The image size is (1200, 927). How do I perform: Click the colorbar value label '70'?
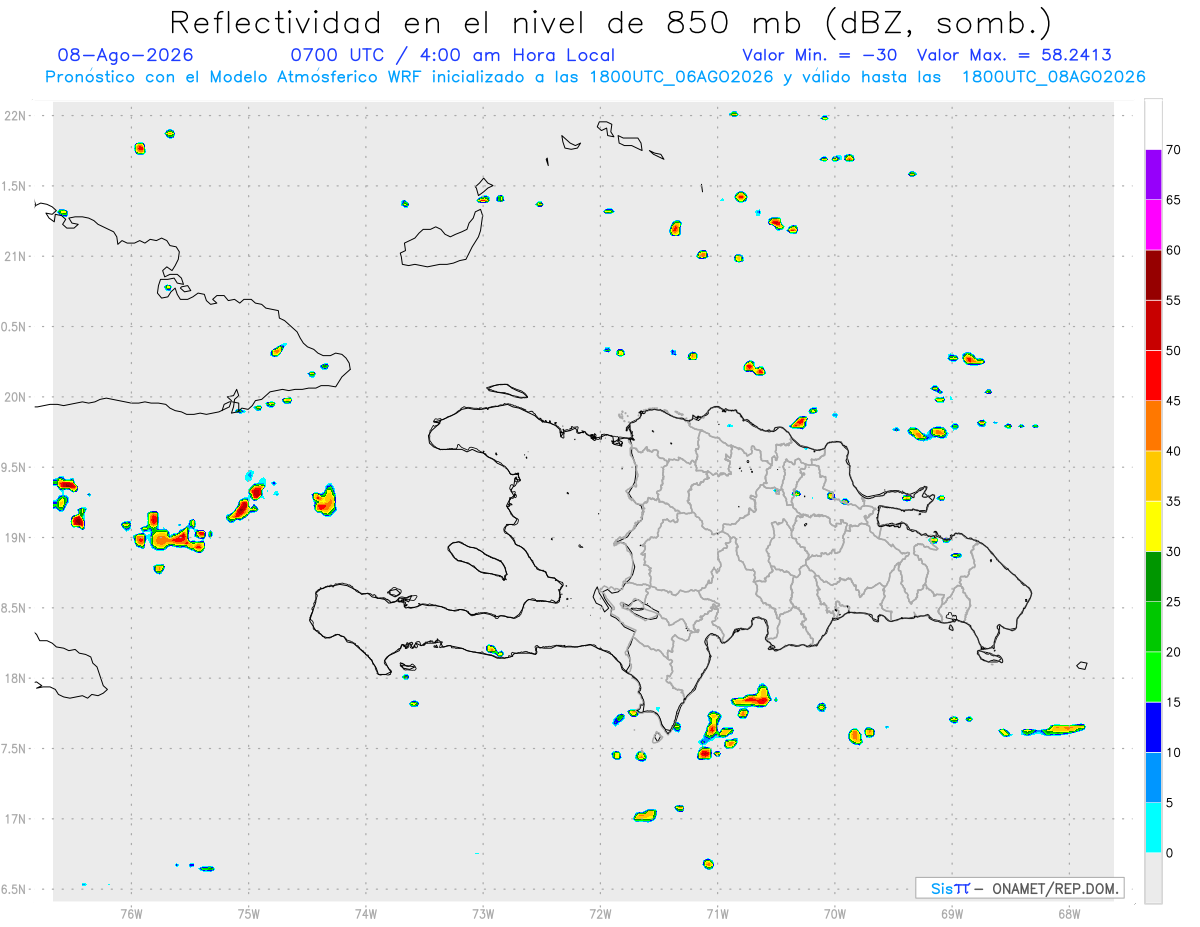tap(1173, 150)
